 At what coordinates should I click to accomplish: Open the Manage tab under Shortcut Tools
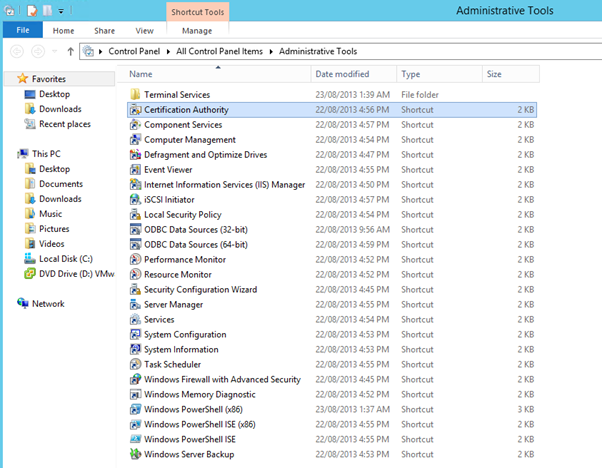click(x=196, y=31)
